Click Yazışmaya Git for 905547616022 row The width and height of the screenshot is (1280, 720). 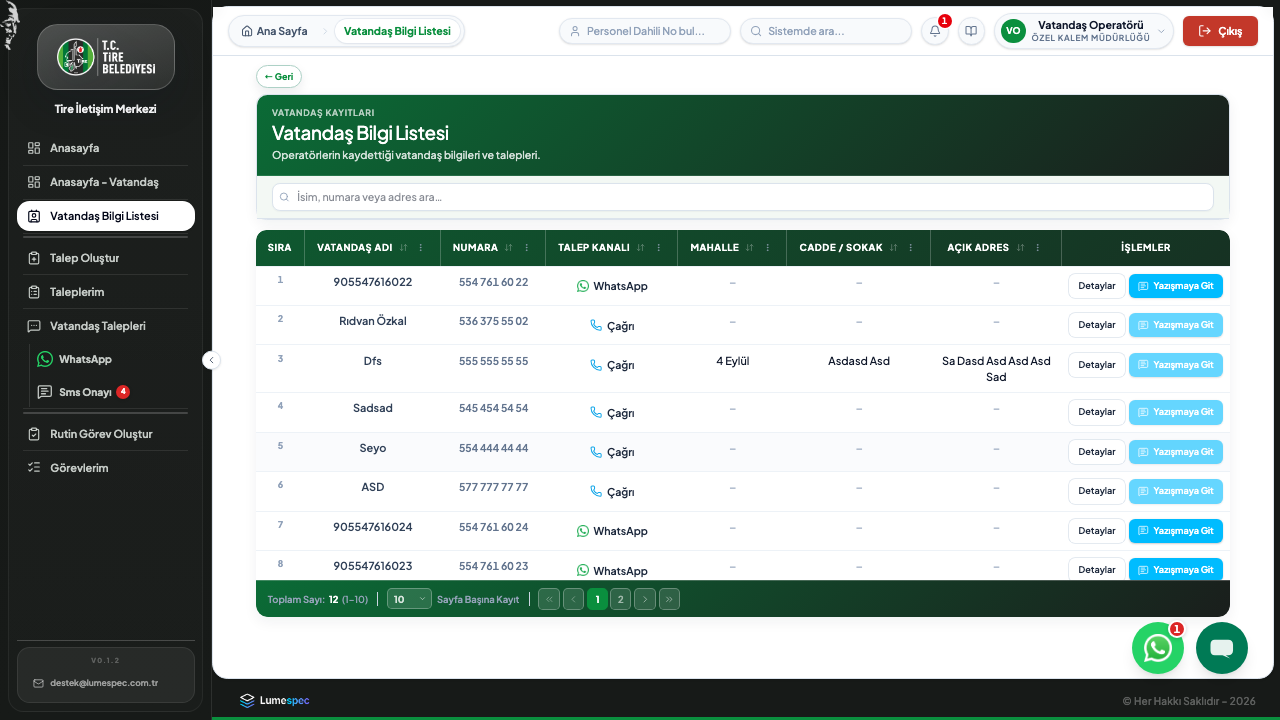click(x=1176, y=286)
